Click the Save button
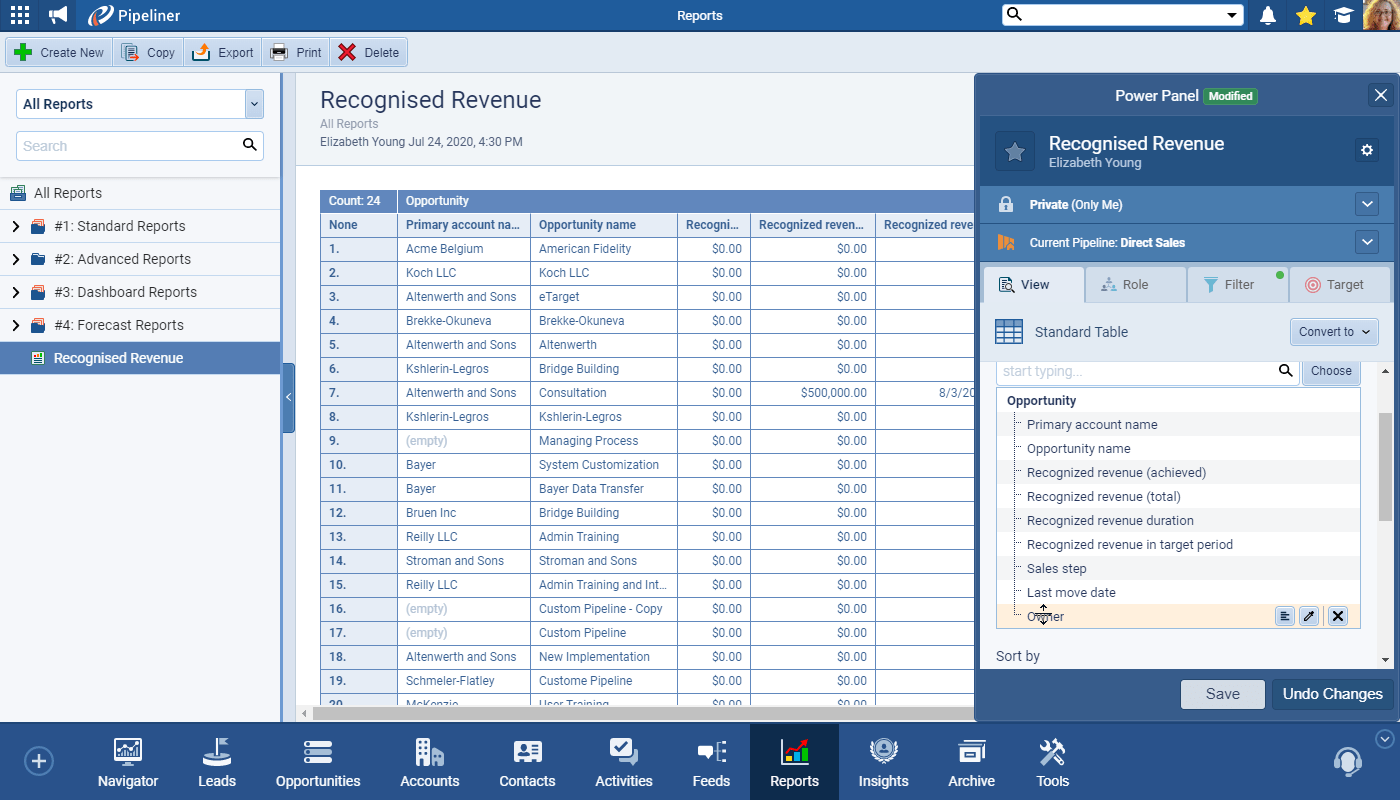This screenshot has height=800, width=1400. click(1222, 694)
